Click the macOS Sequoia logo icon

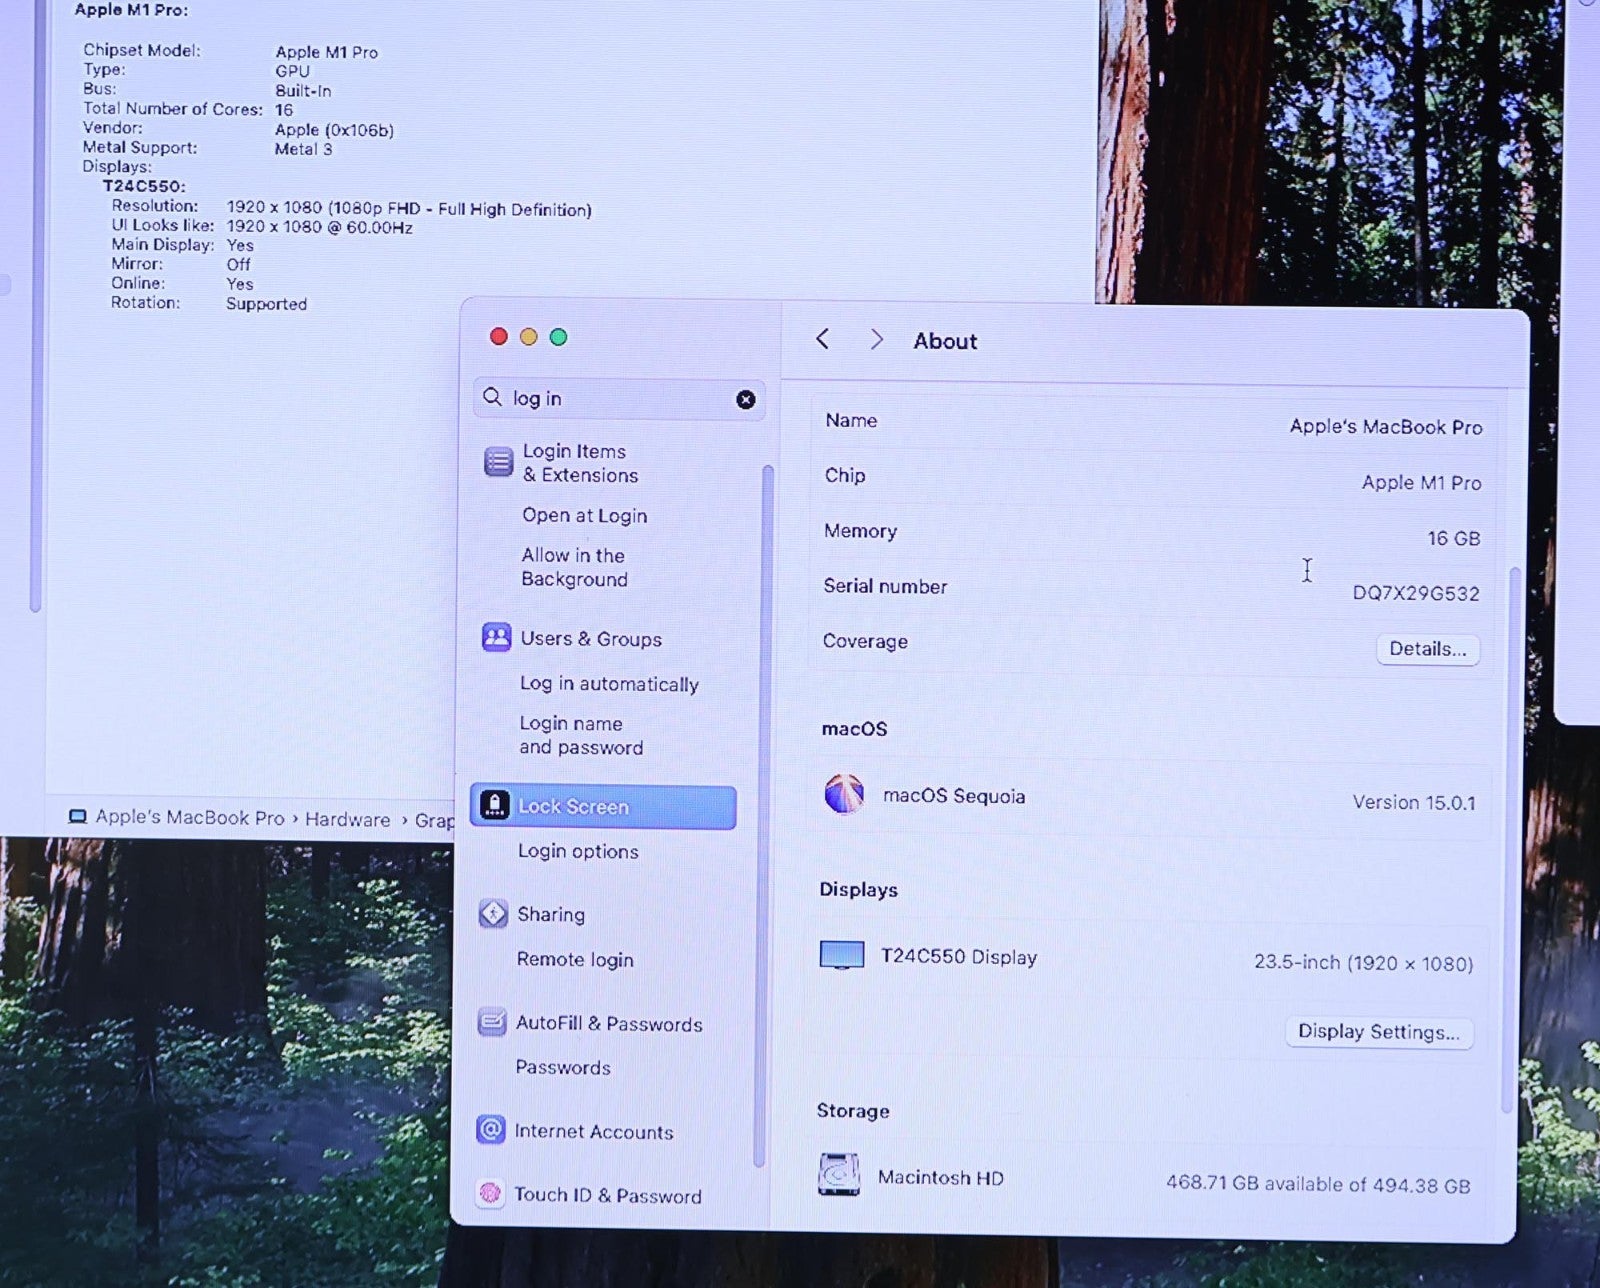(x=844, y=795)
